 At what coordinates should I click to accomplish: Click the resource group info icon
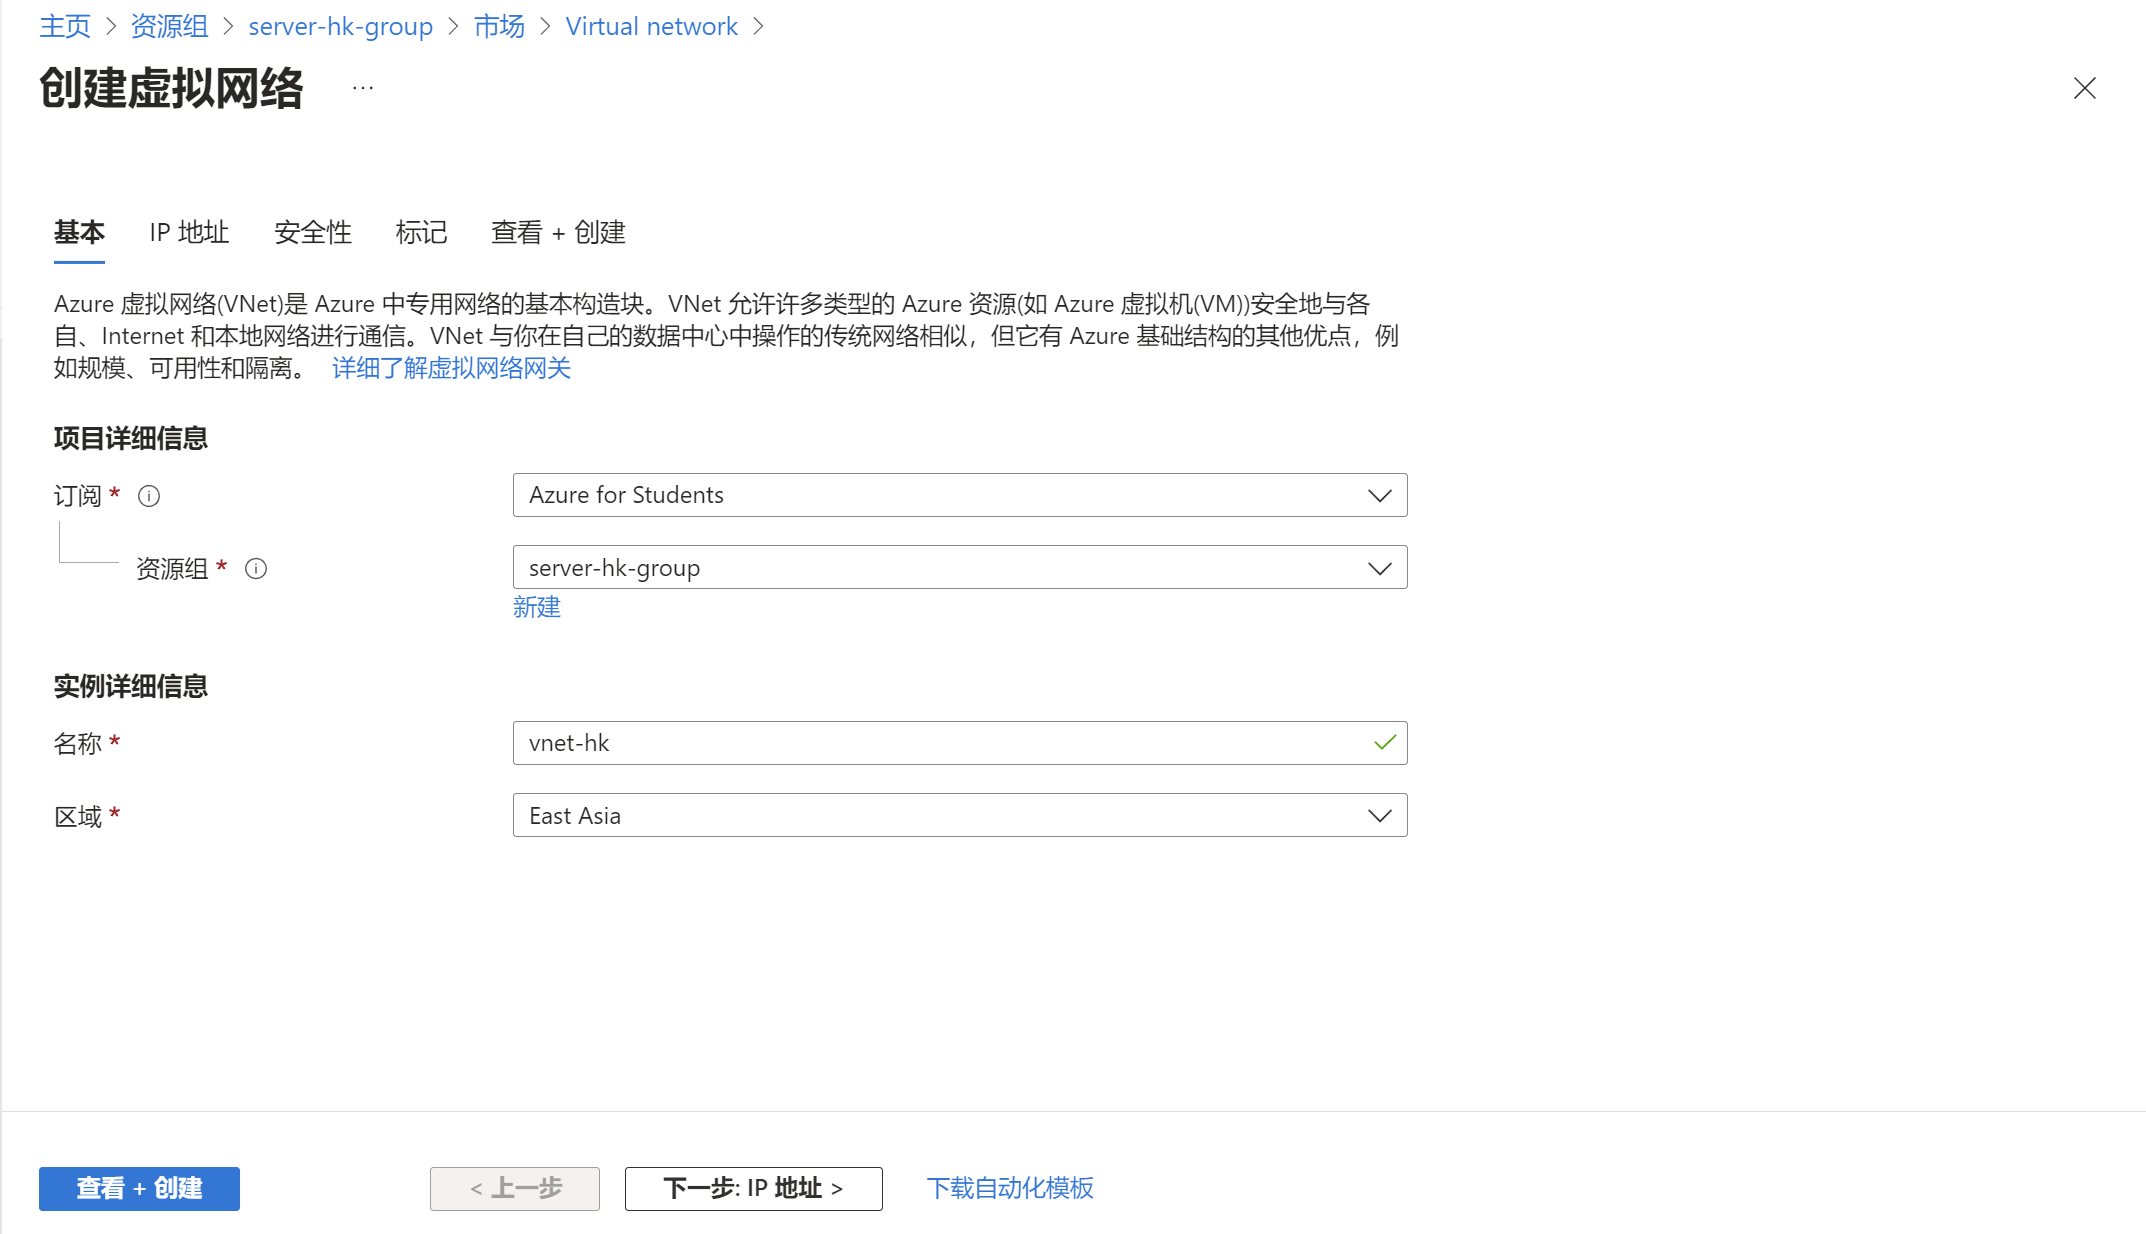coord(256,569)
